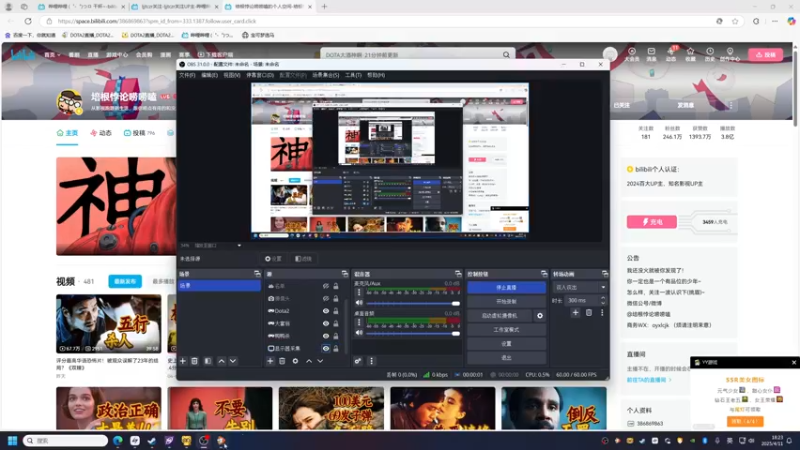Pop out the scenes dock icon
The image size is (800, 450).
point(257,274)
